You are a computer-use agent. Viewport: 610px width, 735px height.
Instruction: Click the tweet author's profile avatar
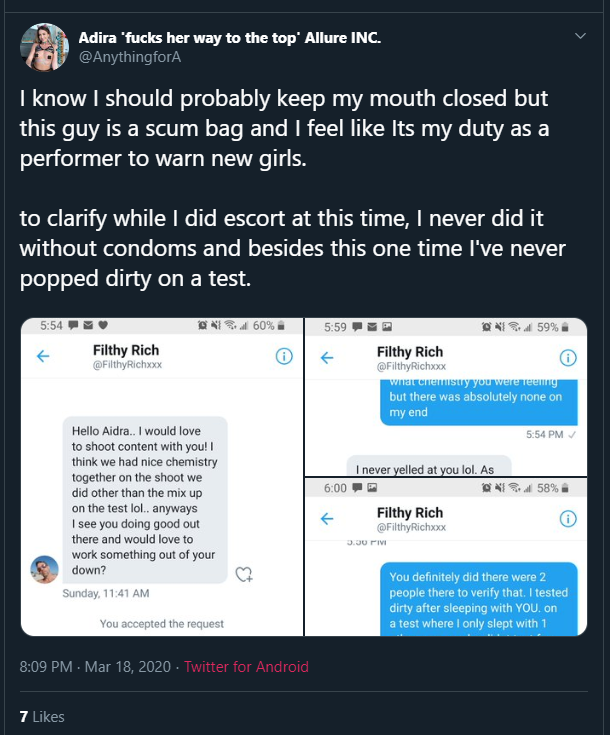(x=44, y=47)
